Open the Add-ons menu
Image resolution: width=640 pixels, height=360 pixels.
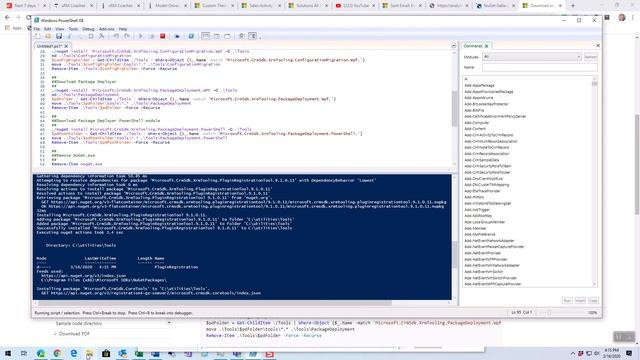(x=107, y=29)
